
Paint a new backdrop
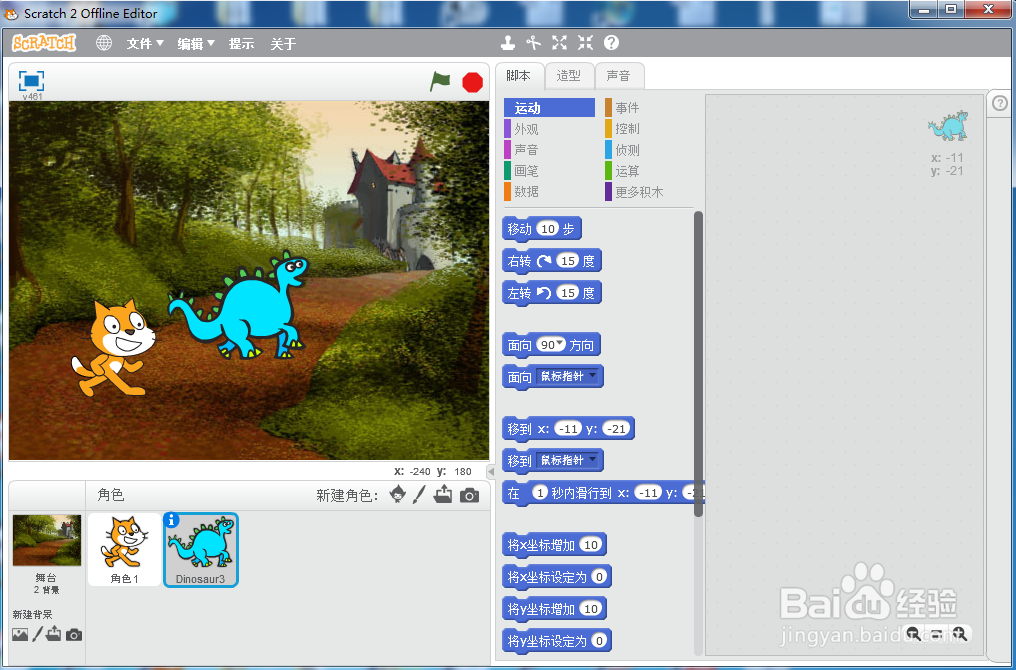(38, 634)
